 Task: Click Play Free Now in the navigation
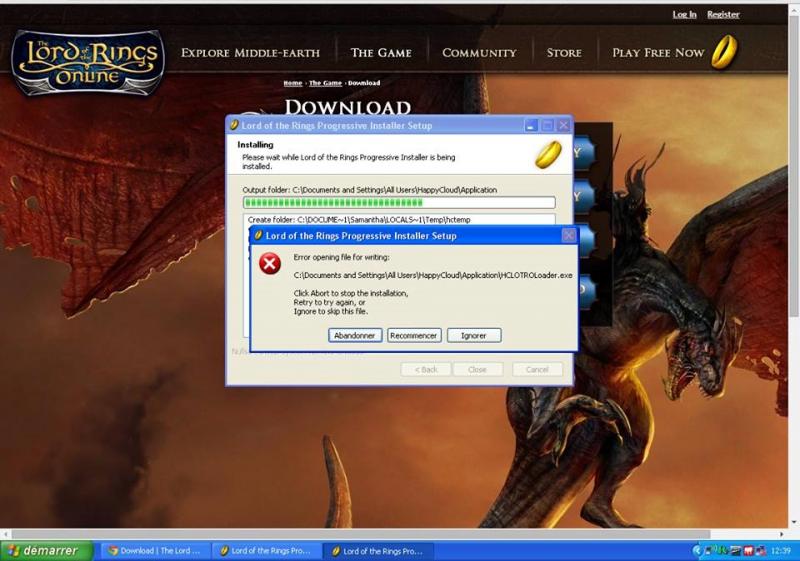pyautogui.click(x=658, y=53)
